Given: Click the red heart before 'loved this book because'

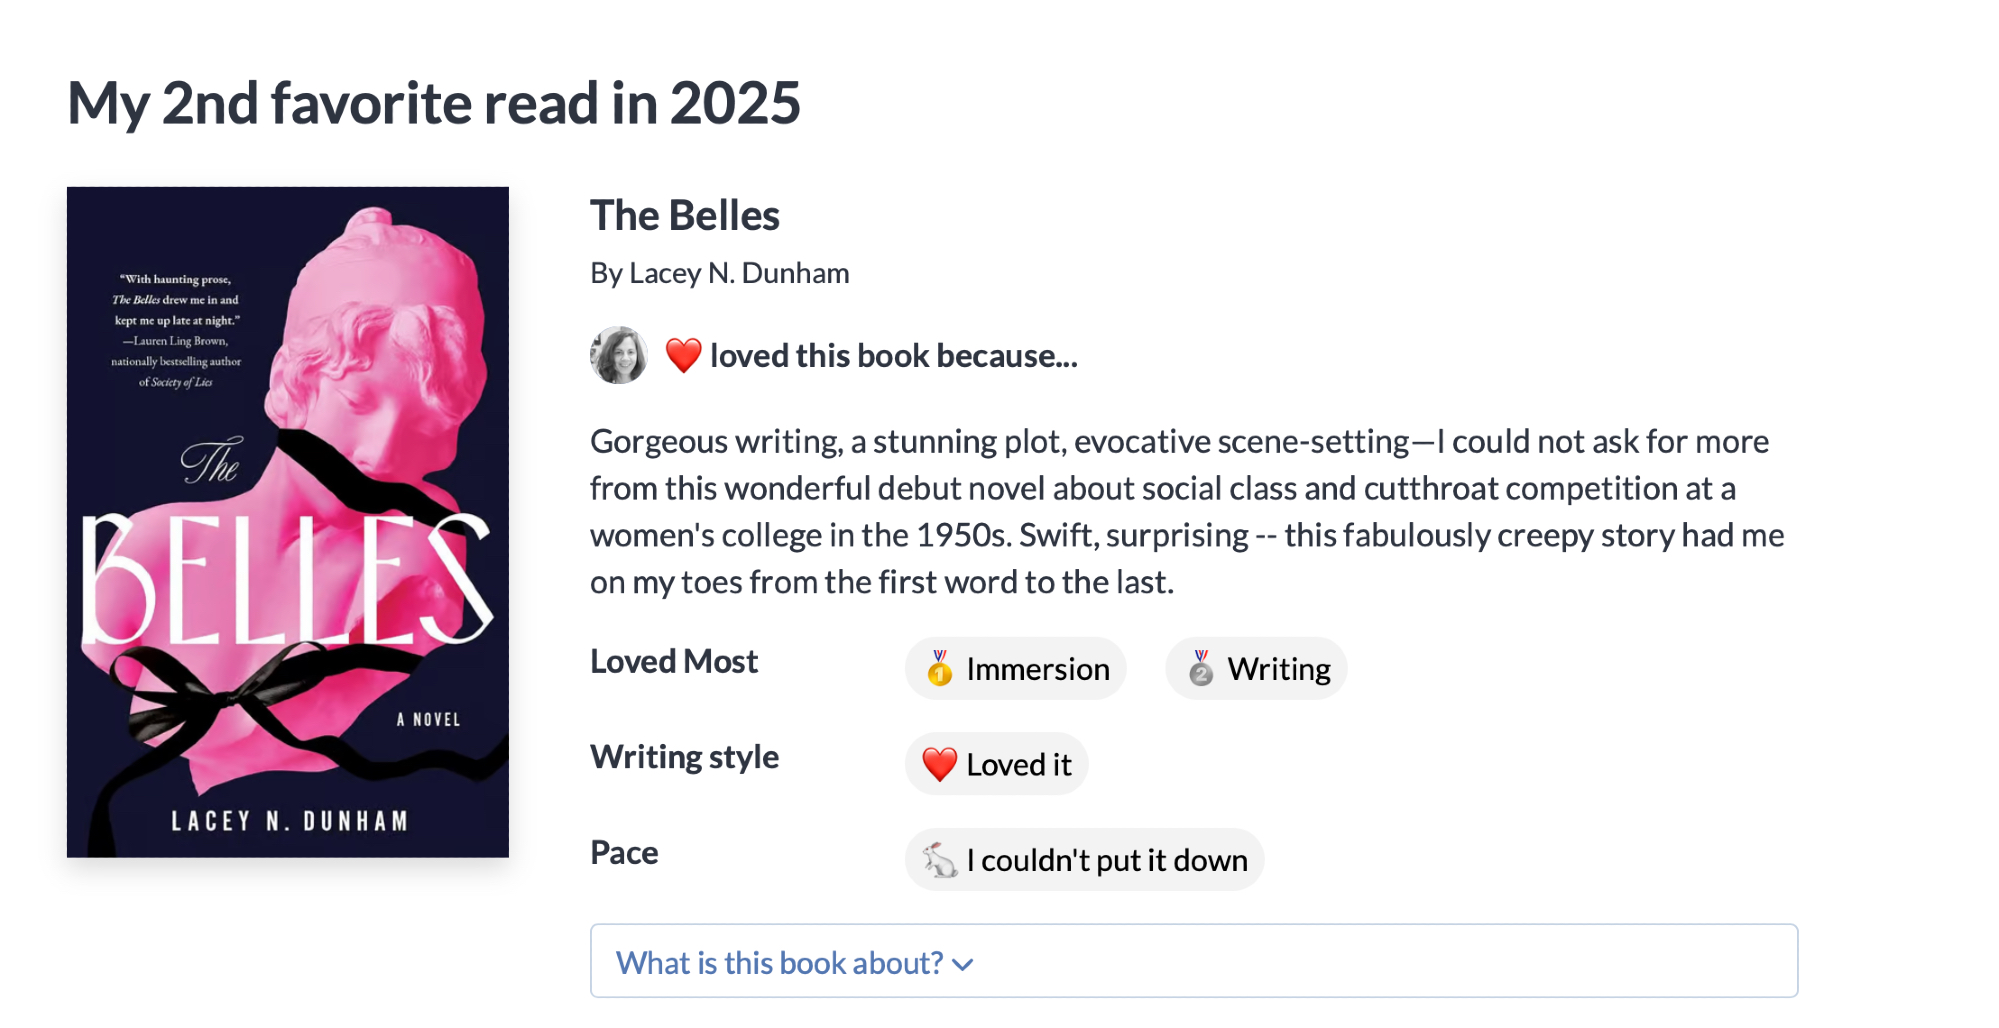Looking at the screenshot, I should click(683, 355).
